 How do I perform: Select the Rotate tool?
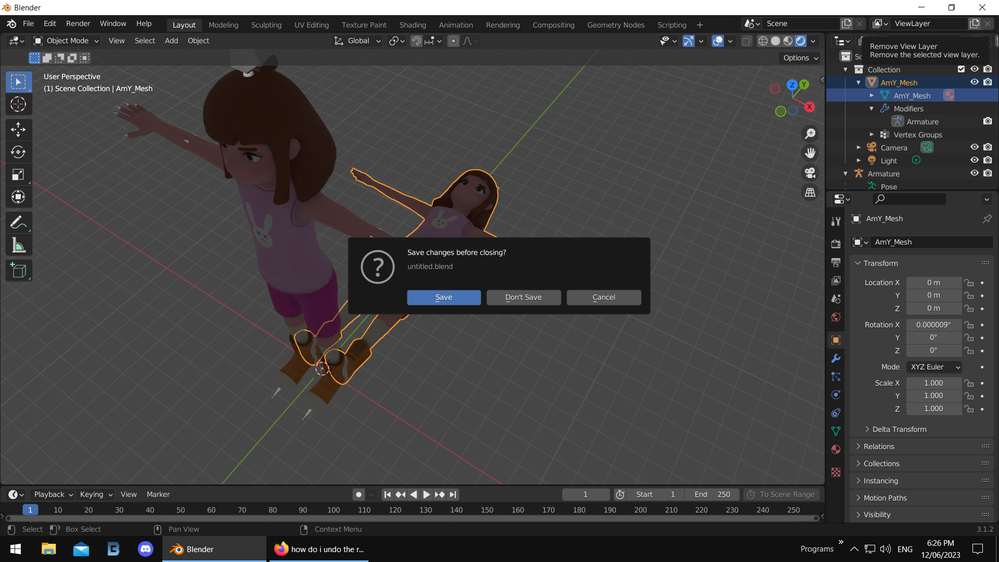pyautogui.click(x=18, y=152)
